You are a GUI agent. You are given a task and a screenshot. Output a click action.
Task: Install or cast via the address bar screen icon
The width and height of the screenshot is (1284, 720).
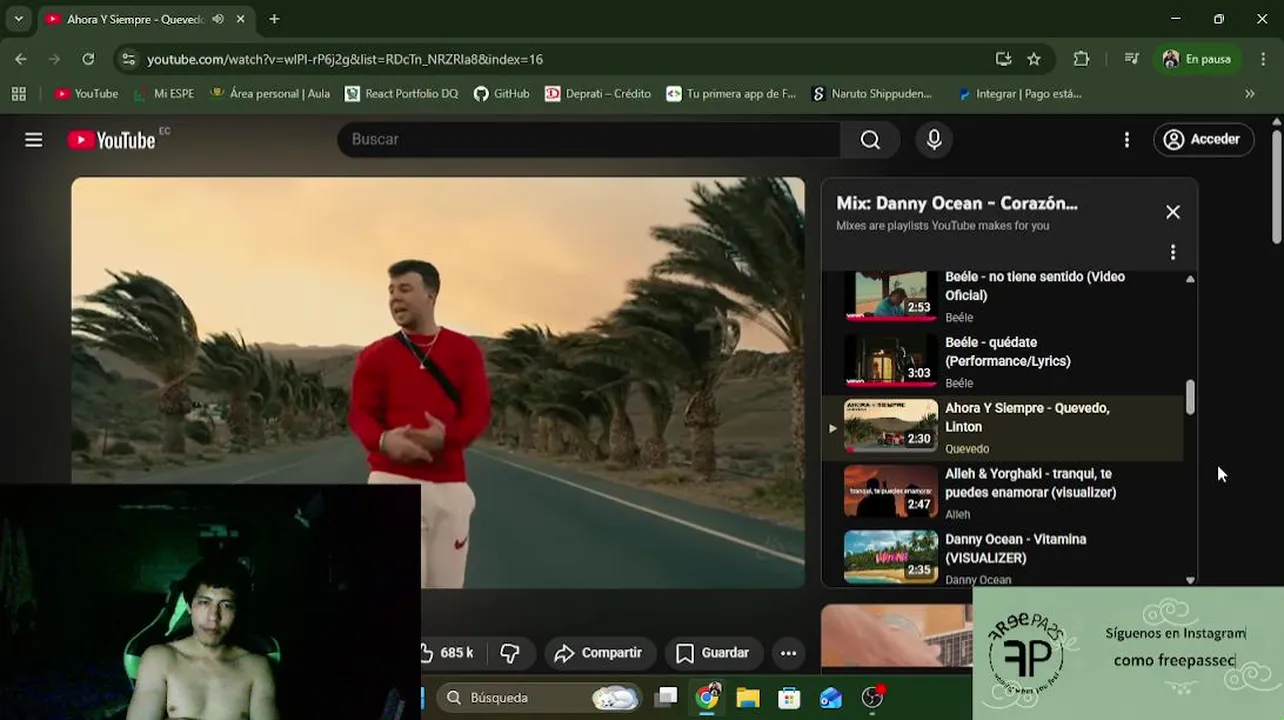tap(1003, 59)
